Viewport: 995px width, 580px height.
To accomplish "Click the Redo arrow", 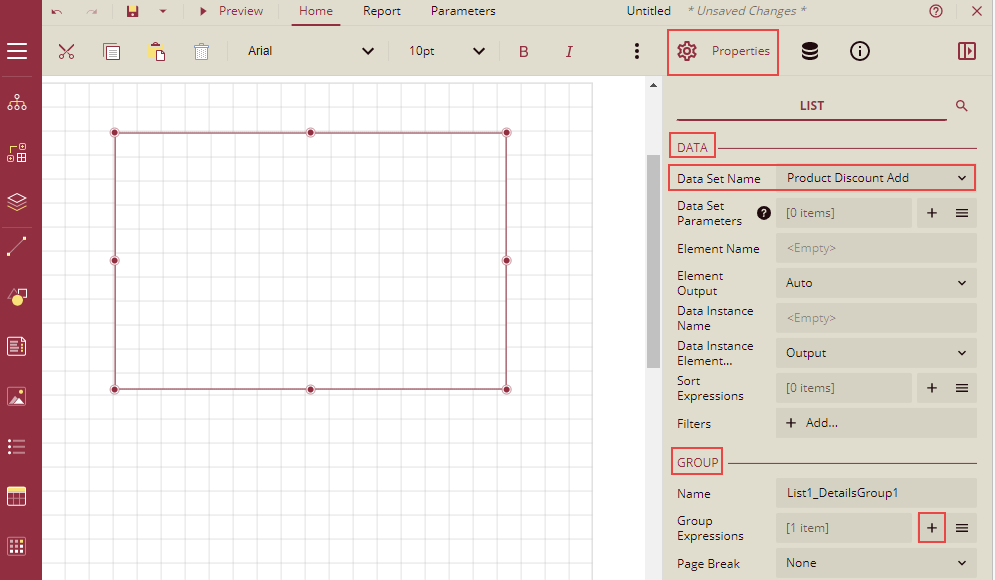I will (x=92, y=11).
